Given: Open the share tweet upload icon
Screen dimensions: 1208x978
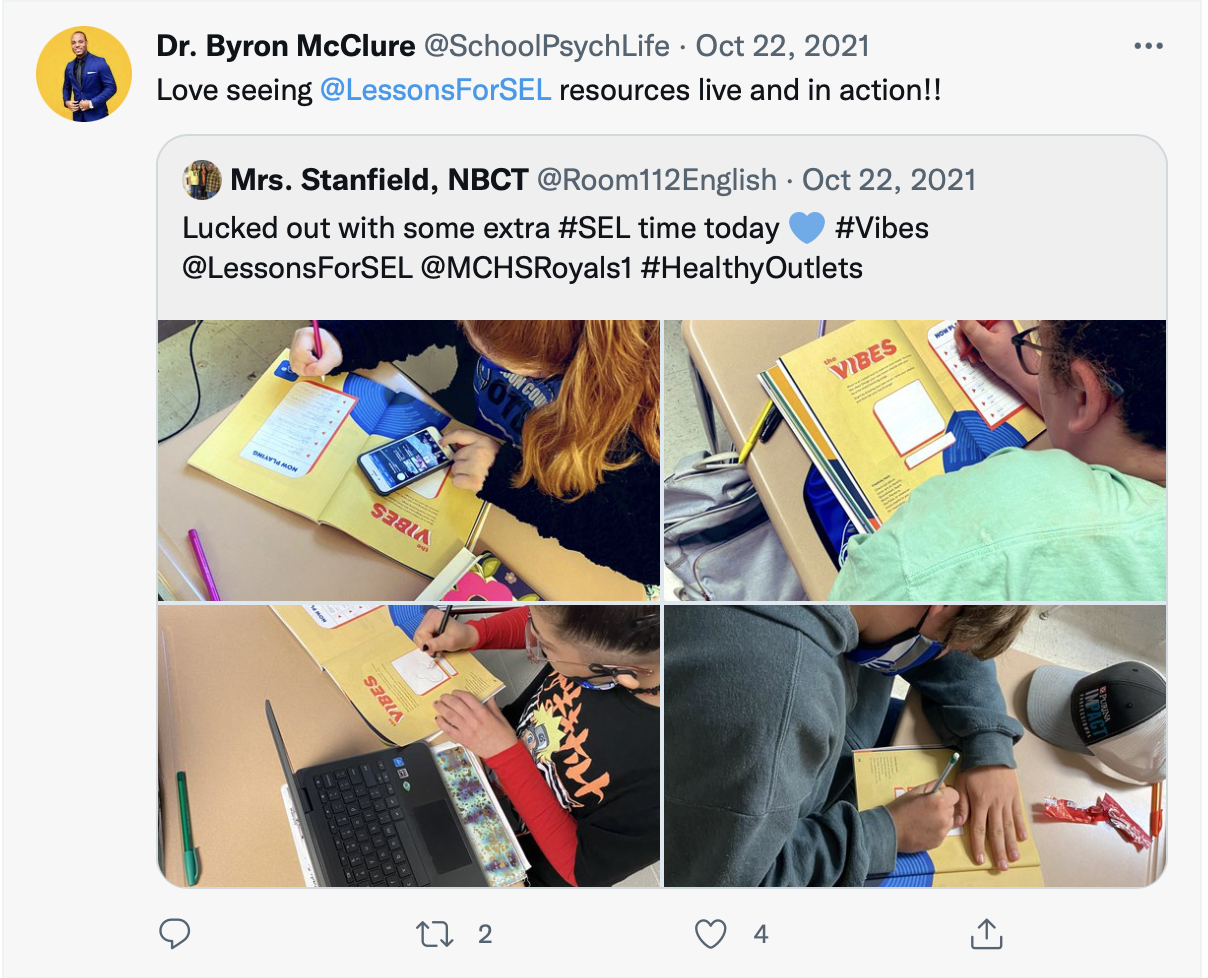Looking at the screenshot, I should coord(986,933).
